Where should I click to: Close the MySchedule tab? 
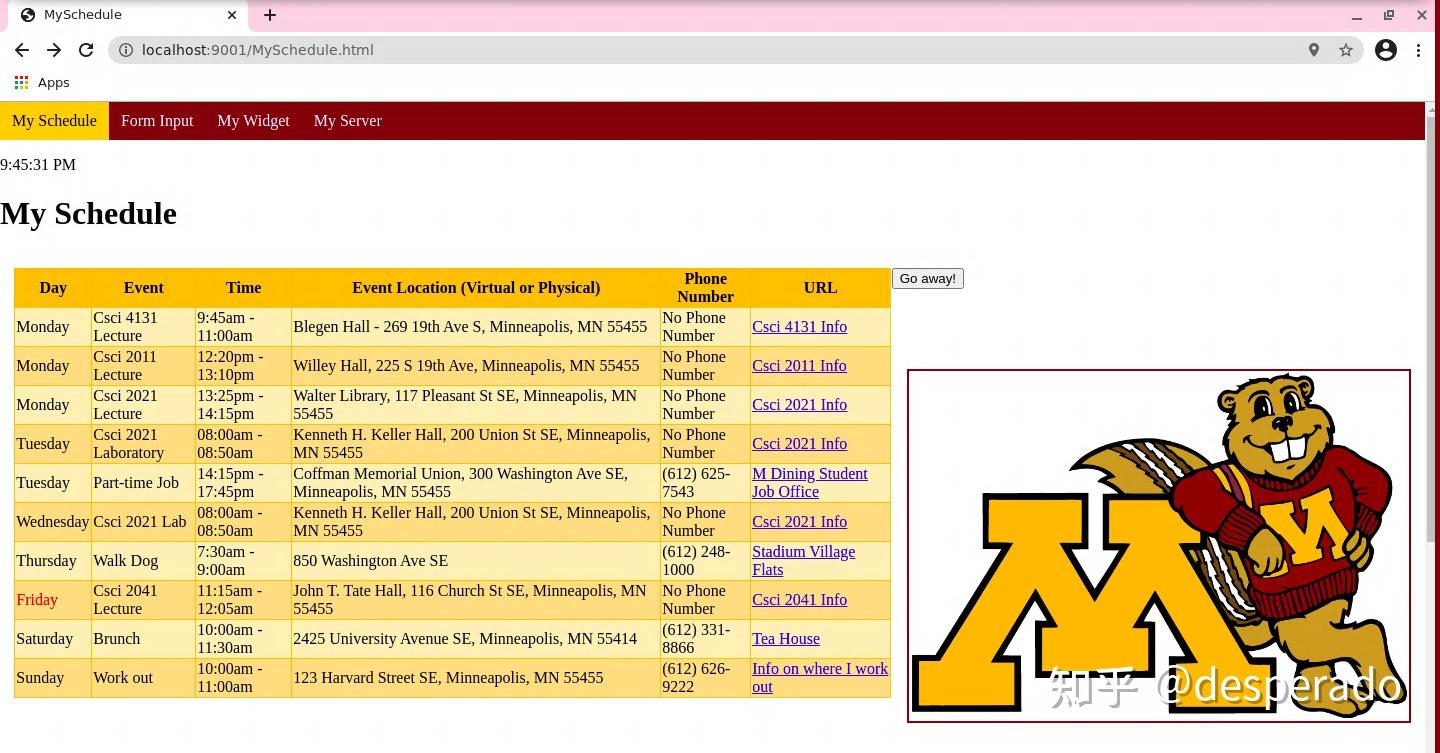[x=232, y=15]
